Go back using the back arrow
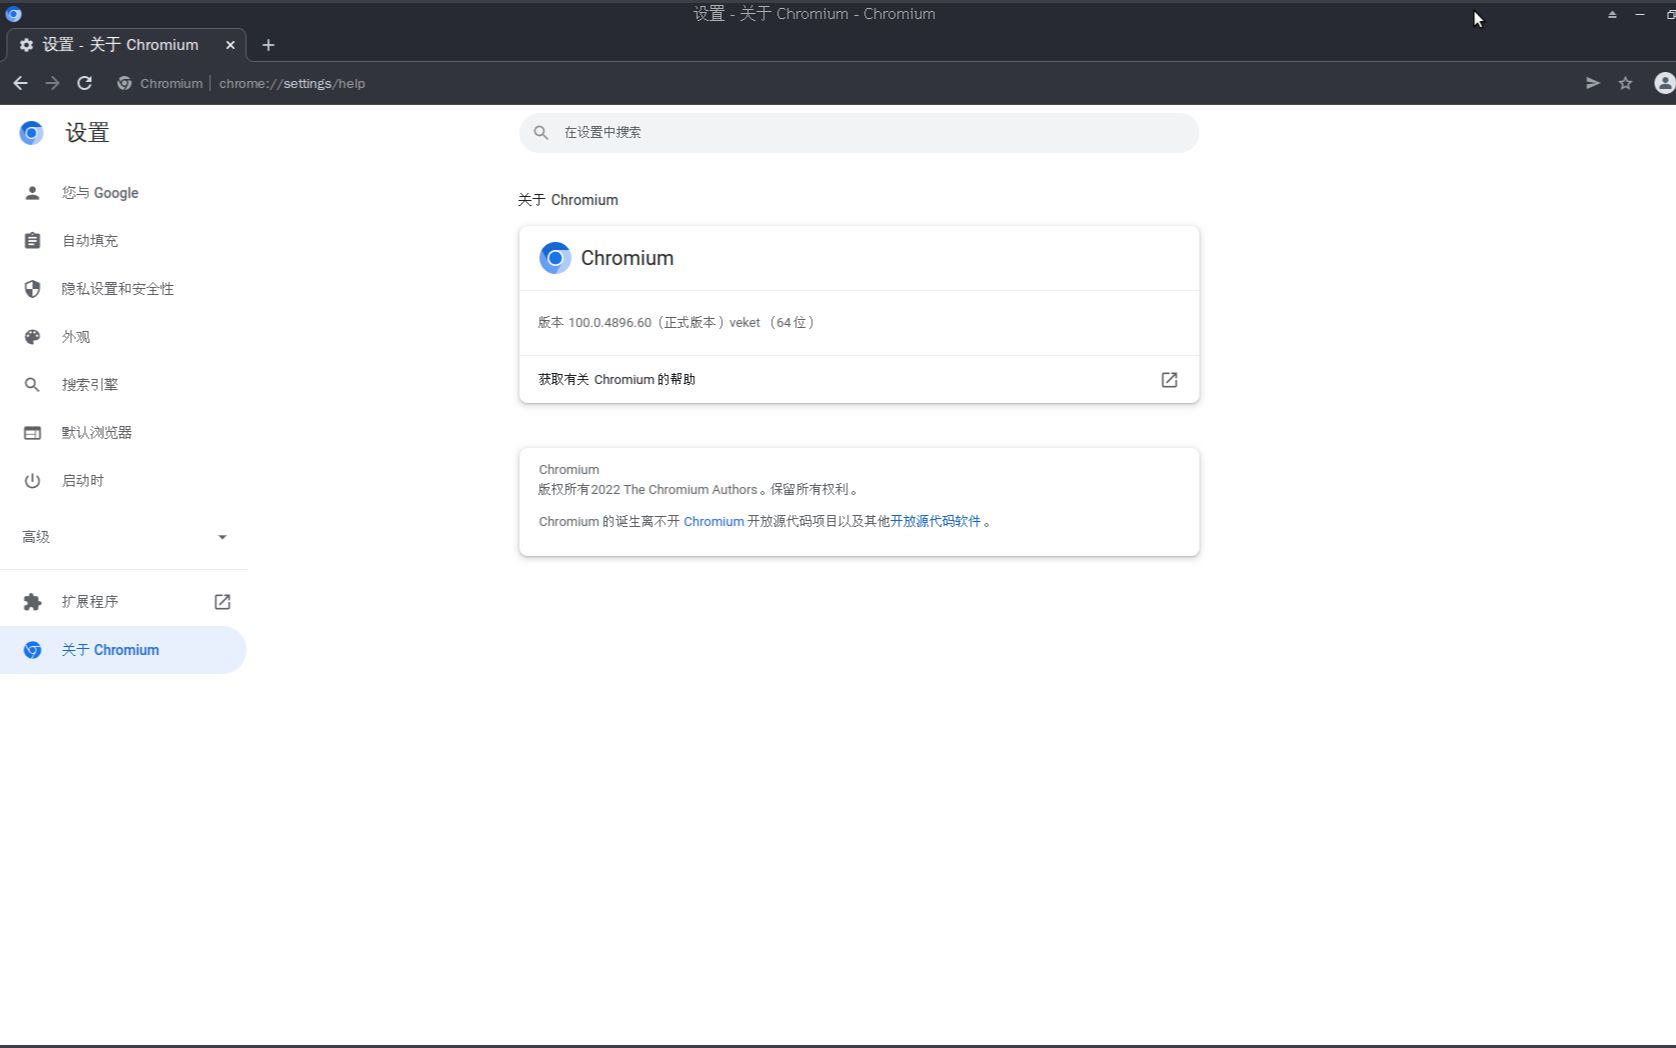 pyautogui.click(x=20, y=83)
